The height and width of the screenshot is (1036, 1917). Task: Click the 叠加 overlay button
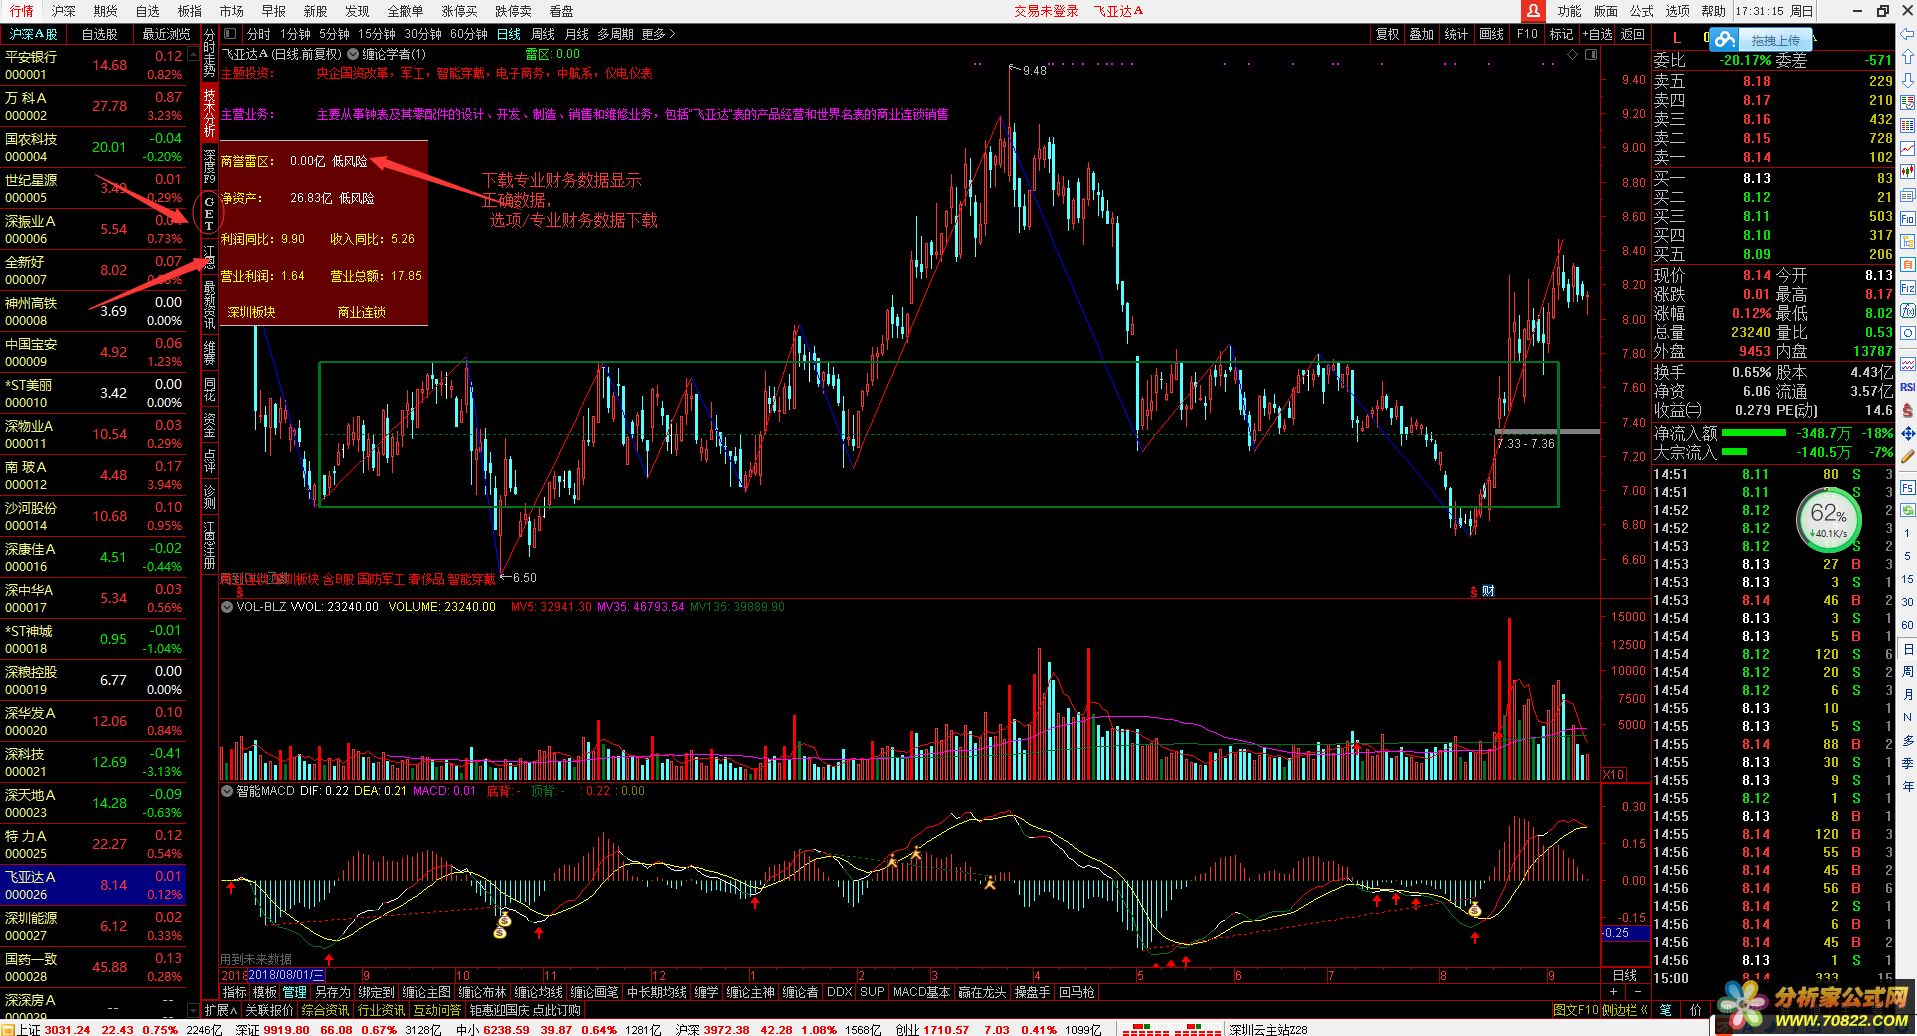coord(1422,34)
